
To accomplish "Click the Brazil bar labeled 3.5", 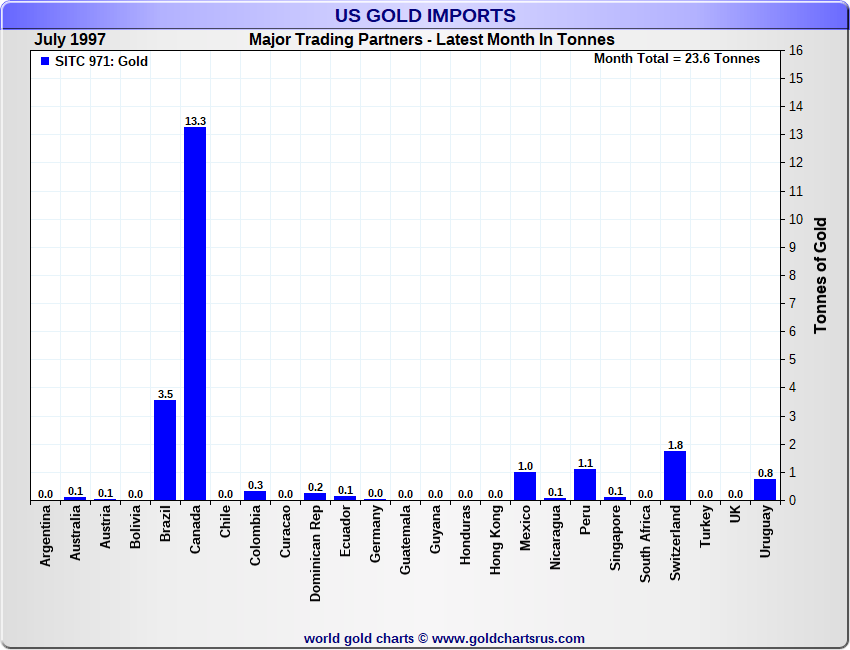I will click(165, 450).
